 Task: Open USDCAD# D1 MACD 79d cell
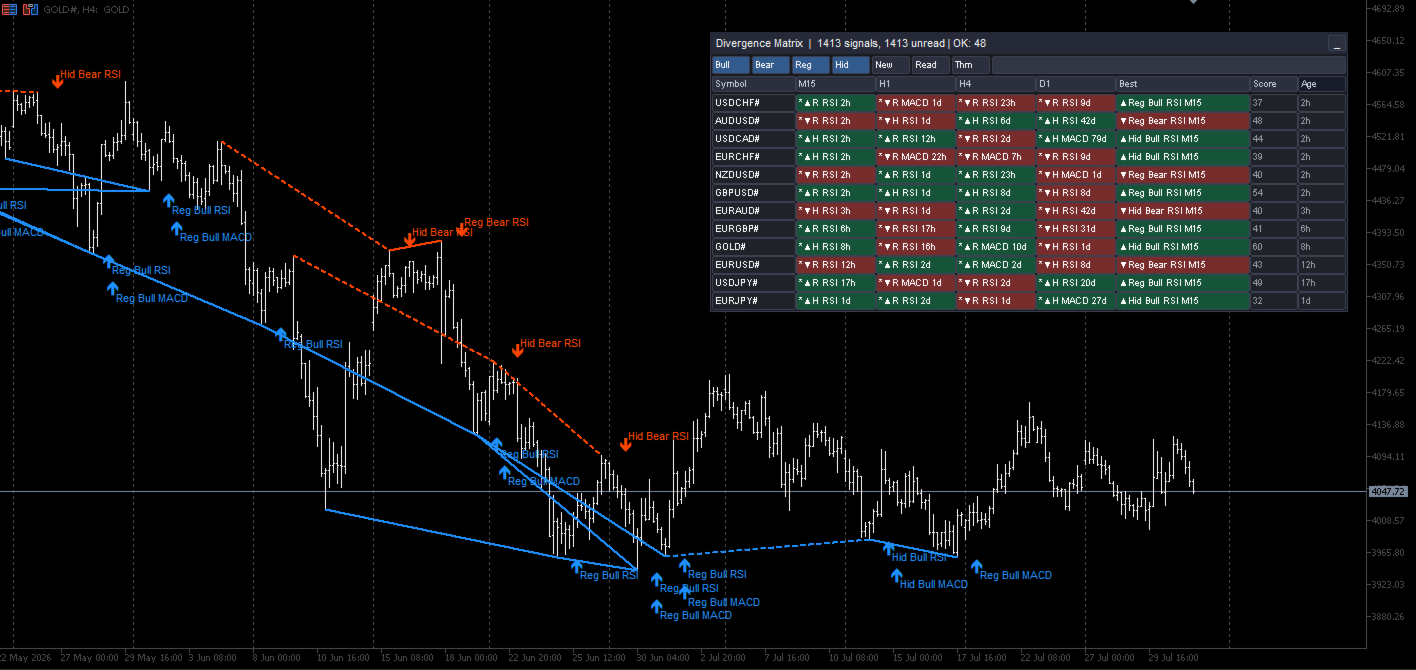1075,139
